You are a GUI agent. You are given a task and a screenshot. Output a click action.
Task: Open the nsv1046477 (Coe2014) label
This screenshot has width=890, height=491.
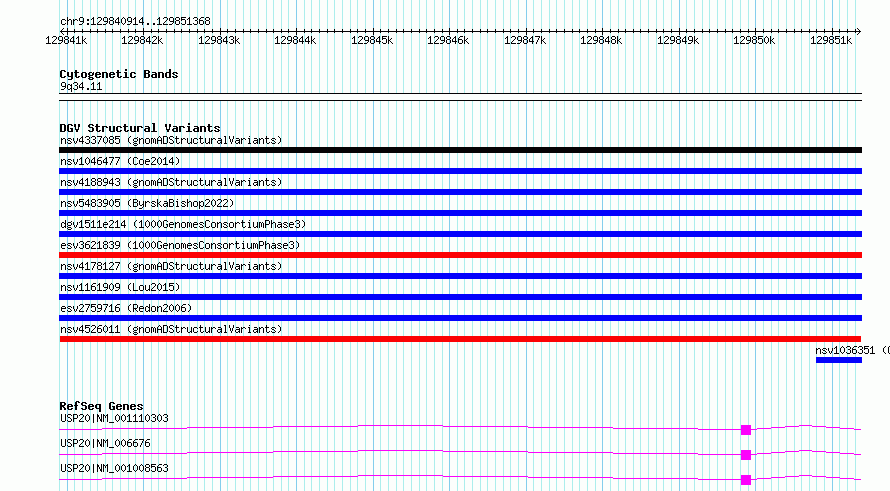coord(120,161)
